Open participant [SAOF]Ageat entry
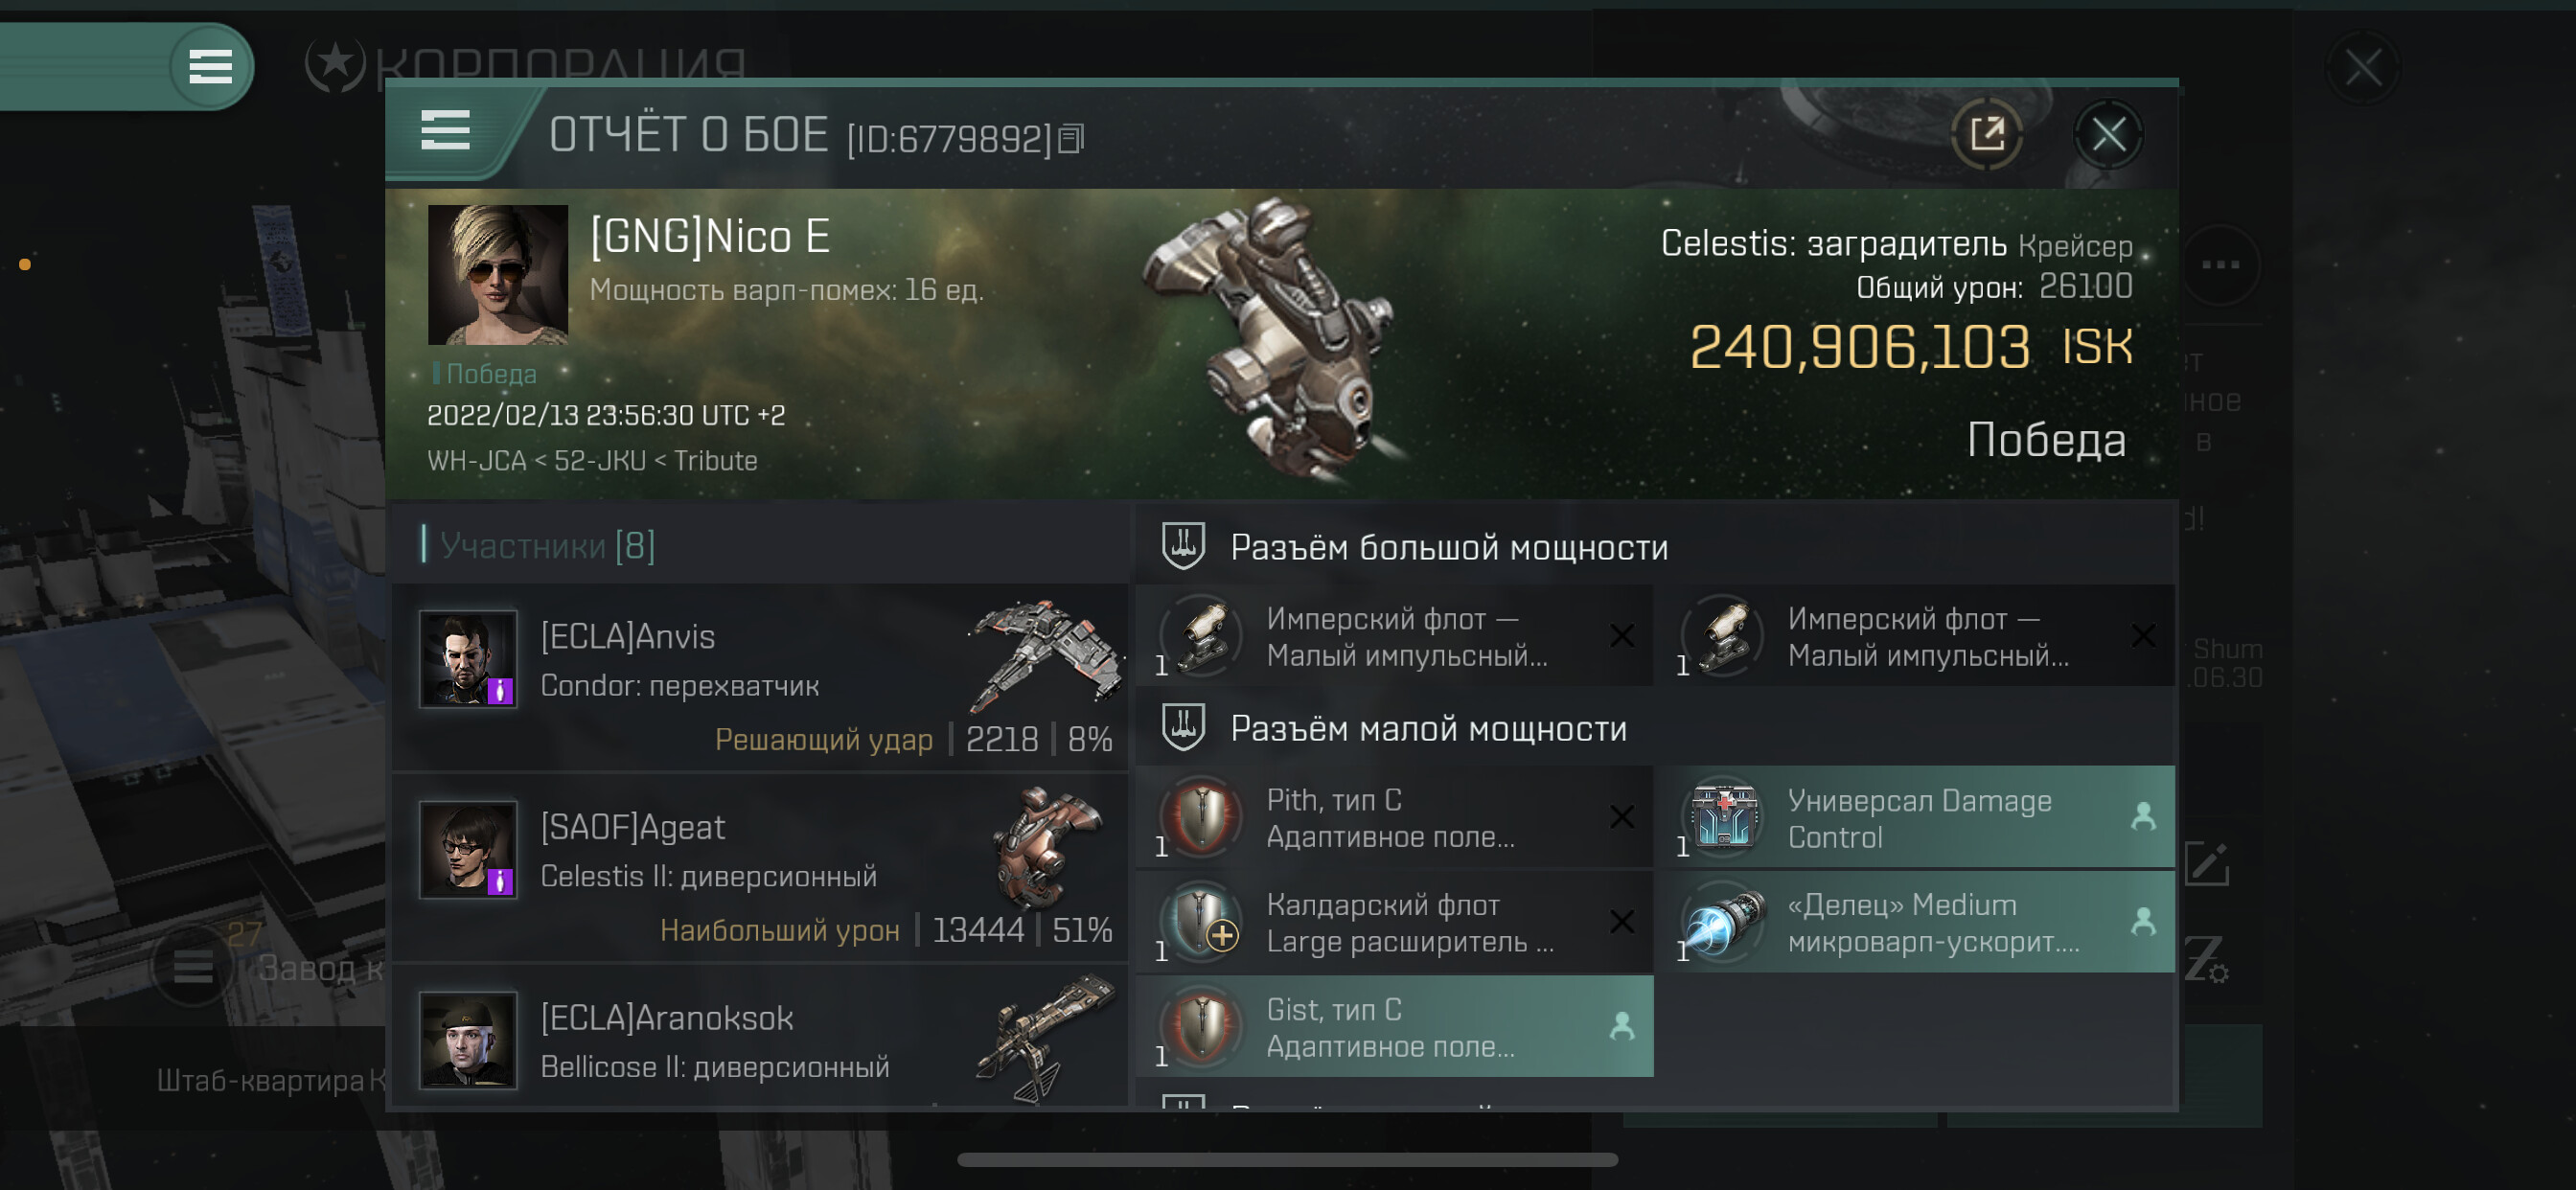The width and height of the screenshot is (2576, 1190). [761, 868]
